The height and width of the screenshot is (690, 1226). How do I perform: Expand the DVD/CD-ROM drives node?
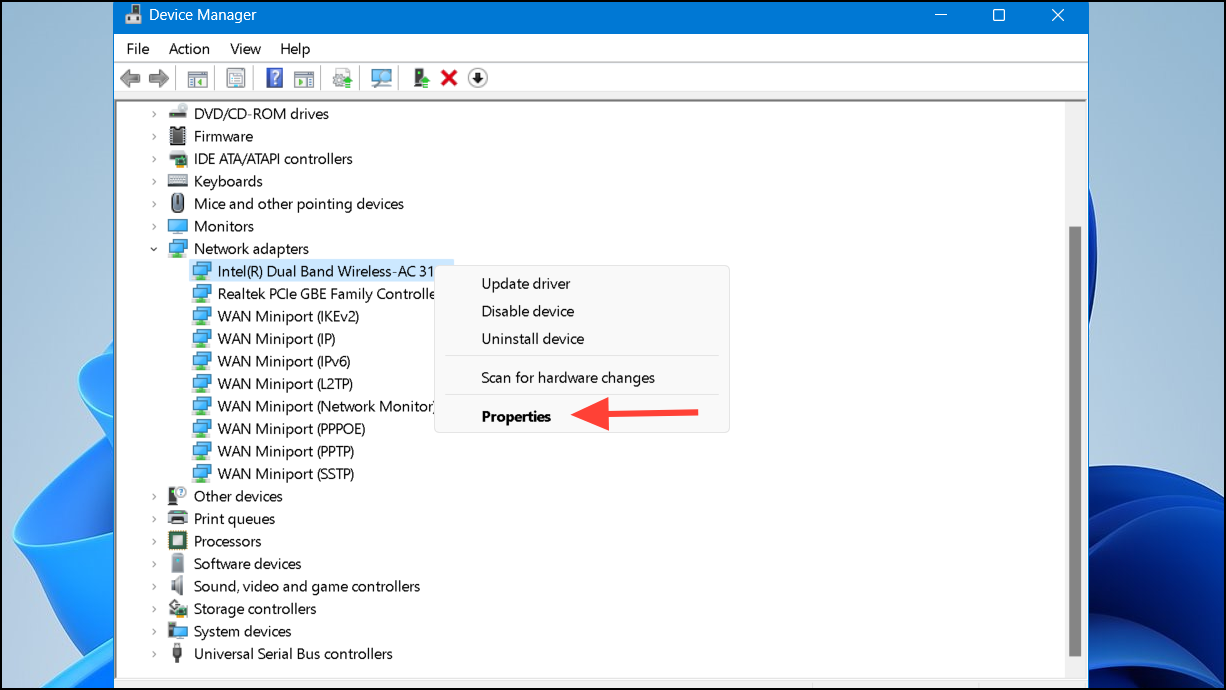(154, 114)
